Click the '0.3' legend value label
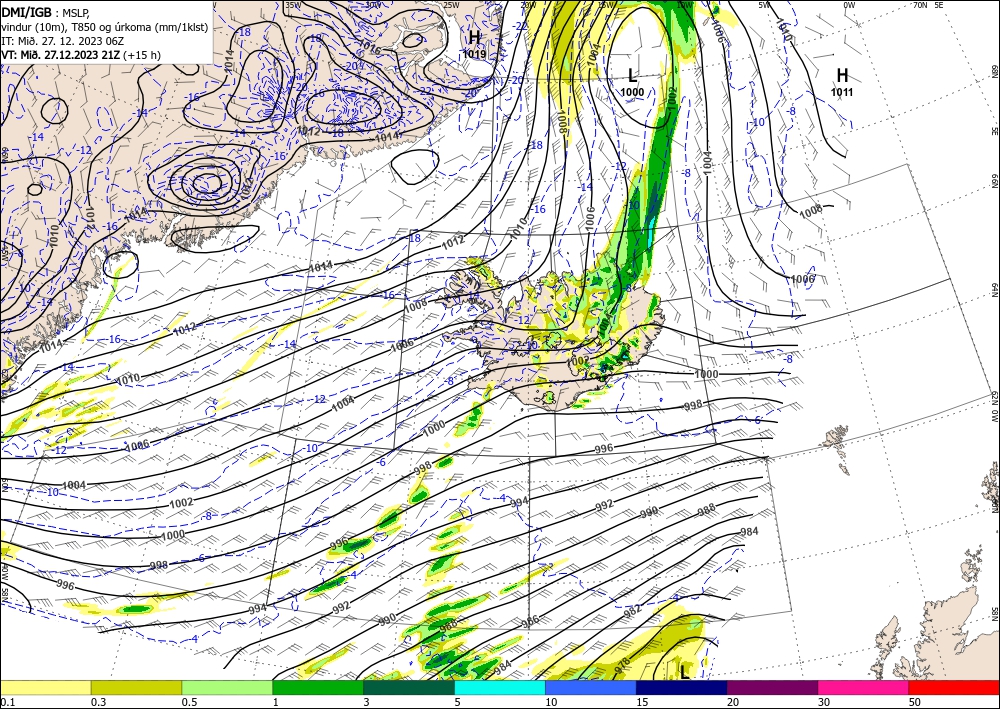This screenshot has height=709, width=1000. (x=98, y=702)
